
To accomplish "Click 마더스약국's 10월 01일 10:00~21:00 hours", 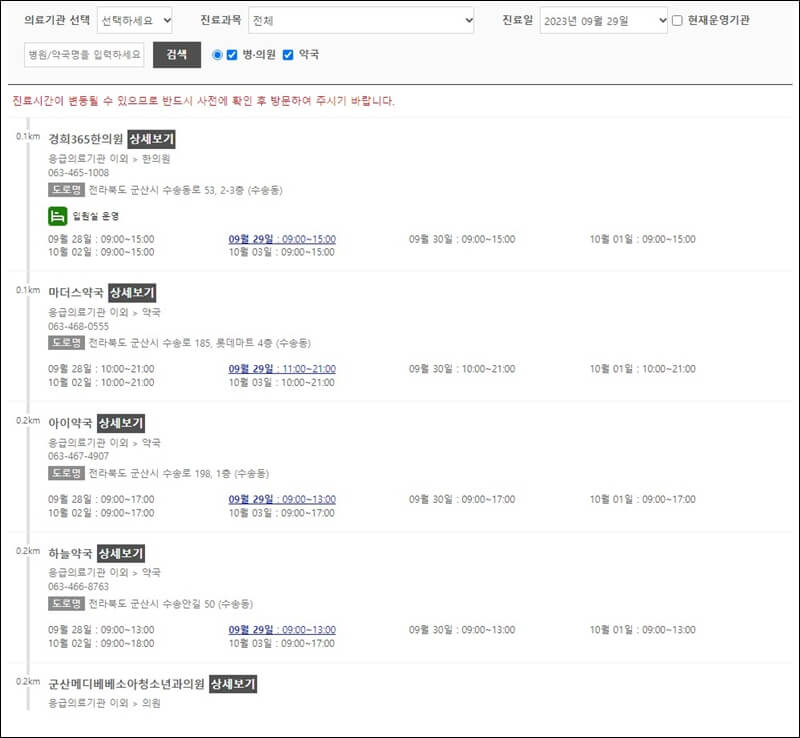I will (x=643, y=368).
